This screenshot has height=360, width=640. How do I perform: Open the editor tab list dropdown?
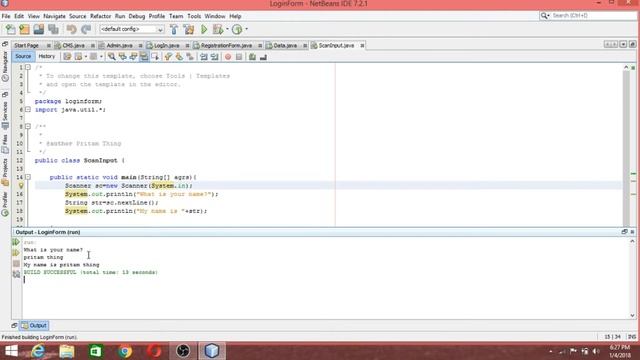(623, 44)
